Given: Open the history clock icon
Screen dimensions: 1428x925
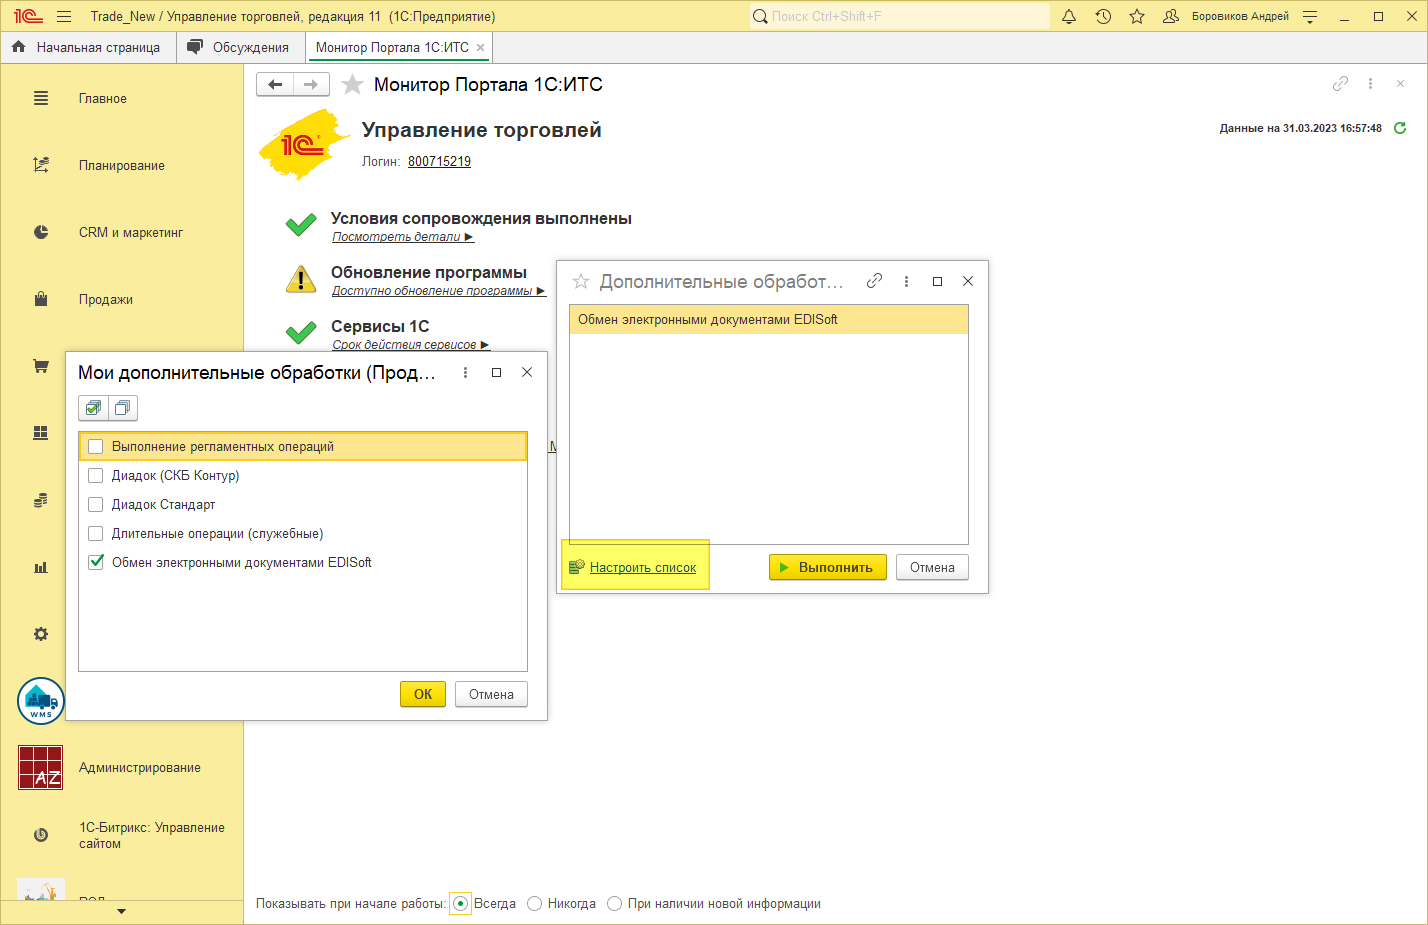Looking at the screenshot, I should [1103, 16].
